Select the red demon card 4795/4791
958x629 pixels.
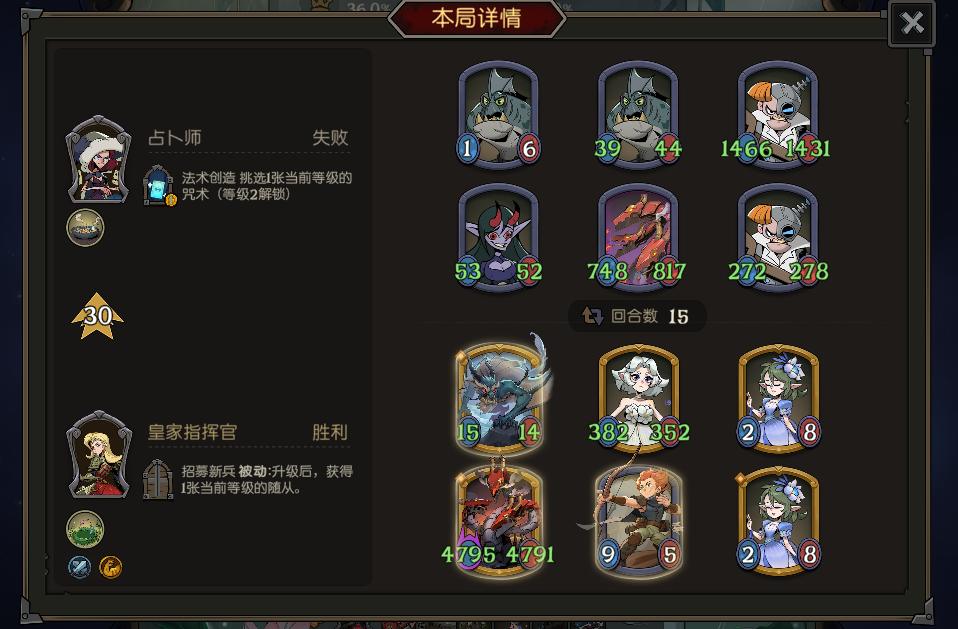[499, 521]
